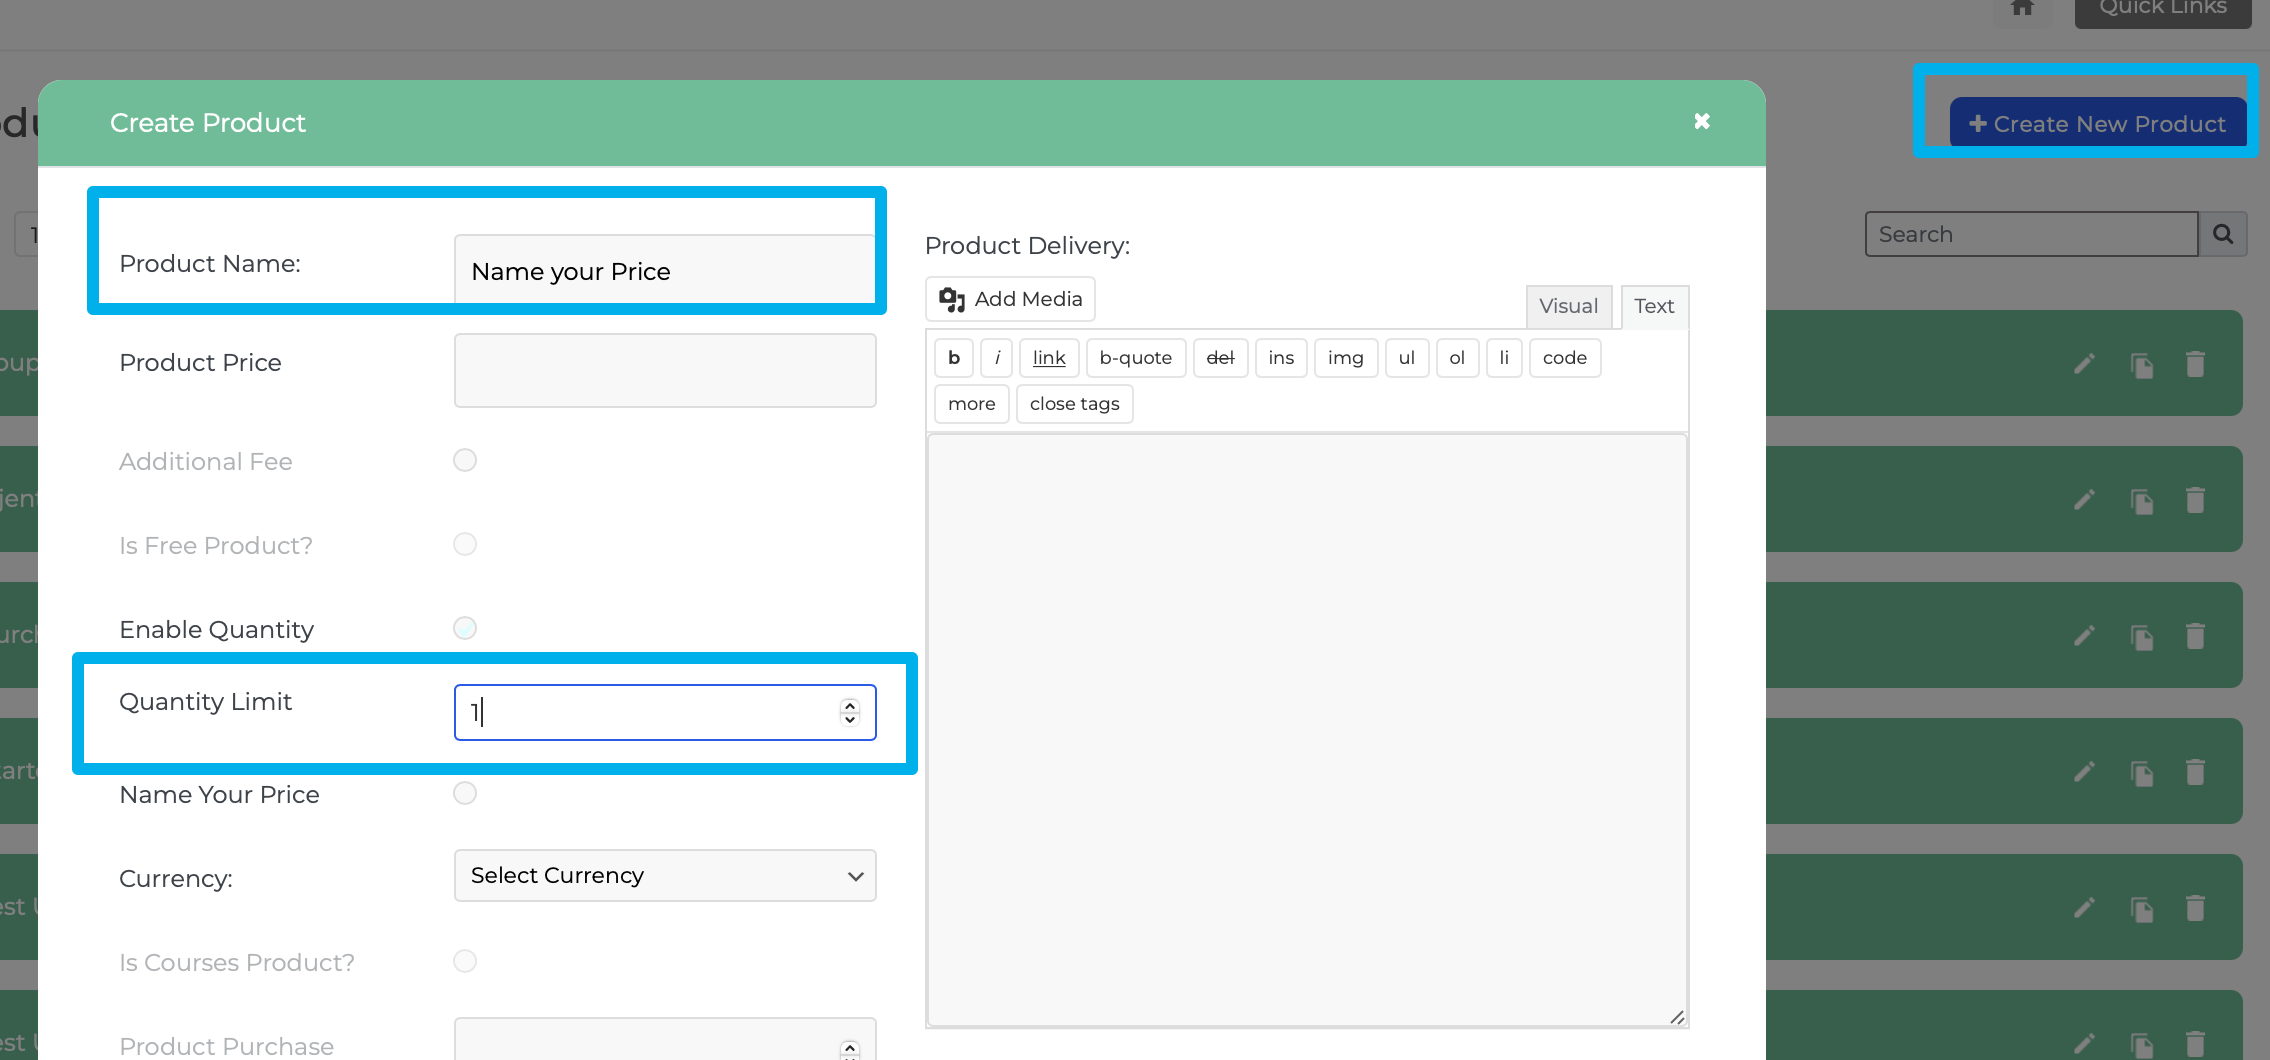Click into the Product Price field
This screenshot has width=2270, height=1060.
(x=665, y=371)
